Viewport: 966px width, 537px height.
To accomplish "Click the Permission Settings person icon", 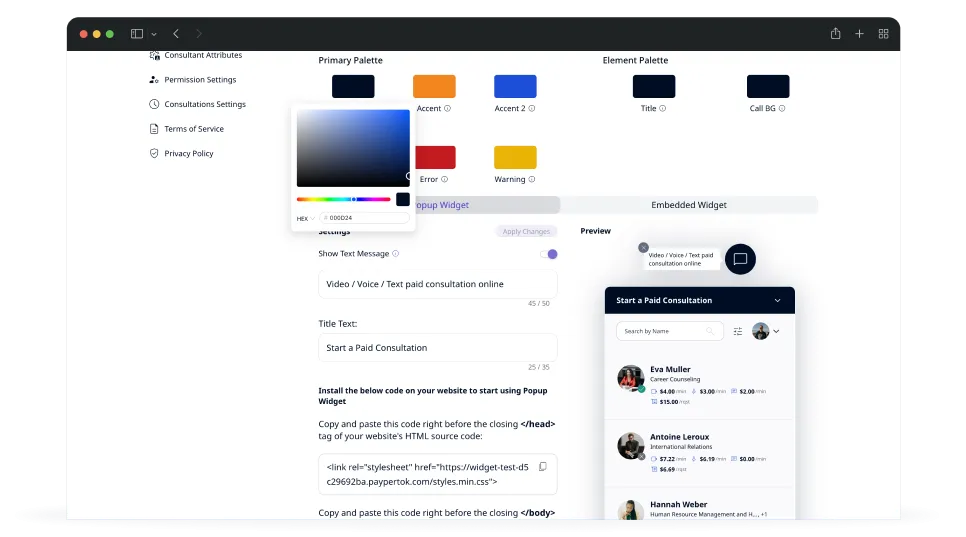I will click(154, 79).
